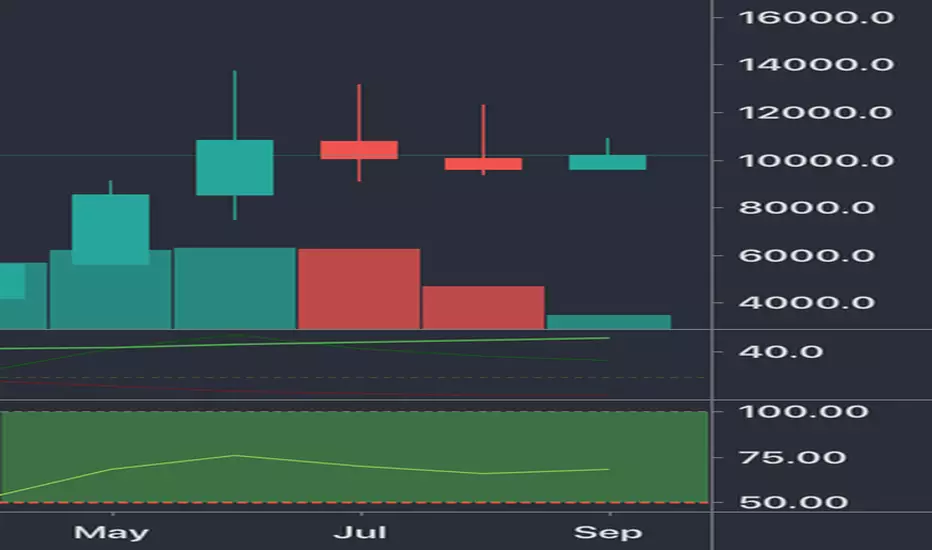This screenshot has height=550, width=932.
Task: Click the green June volume bar
Action: click(x=235, y=288)
